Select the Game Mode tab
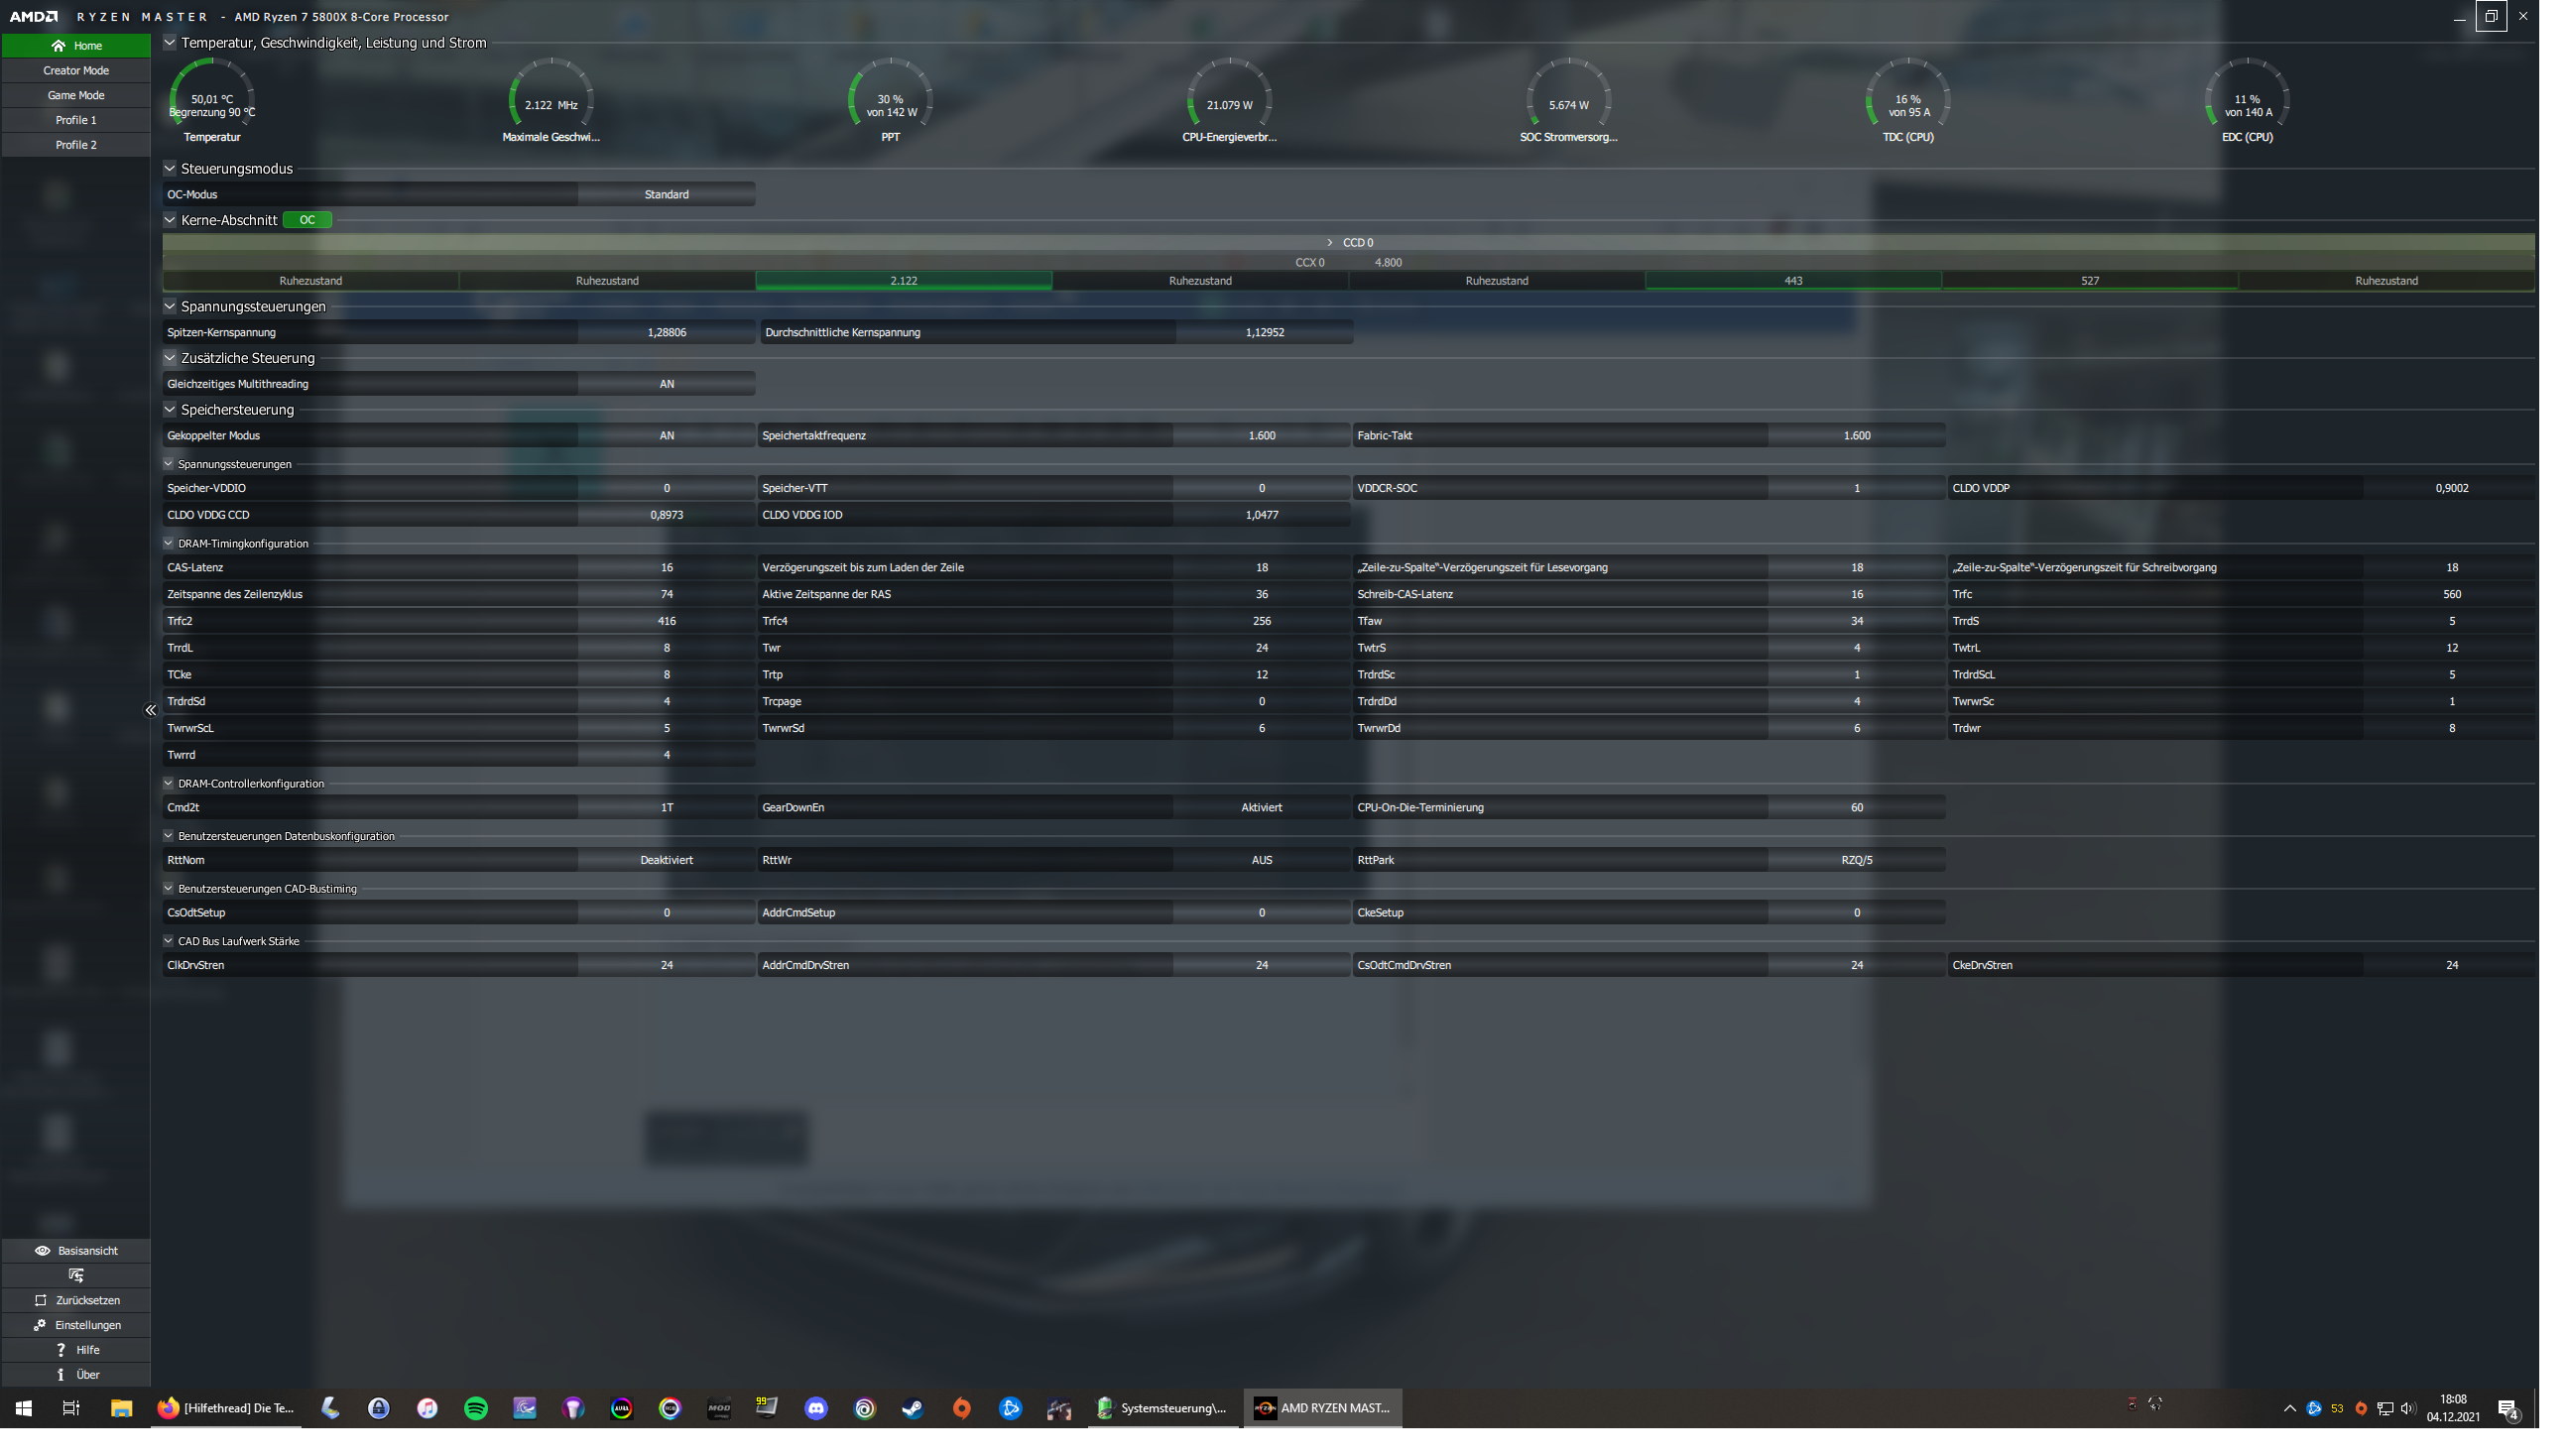2567x1456 pixels. [x=76, y=95]
